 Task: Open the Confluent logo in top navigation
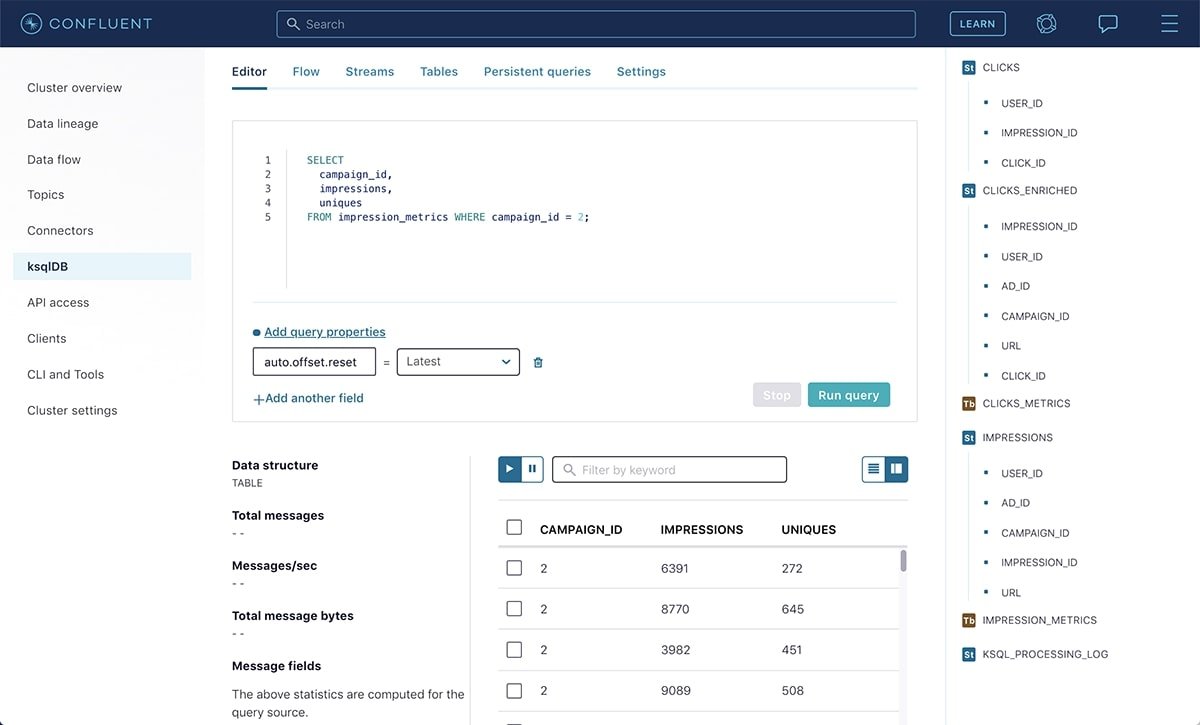tap(85, 22)
